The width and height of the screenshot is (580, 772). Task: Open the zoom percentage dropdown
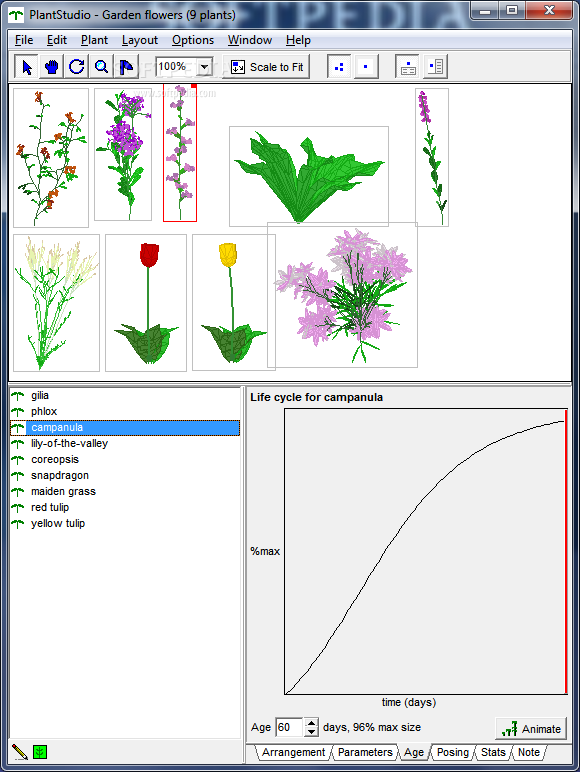point(204,66)
